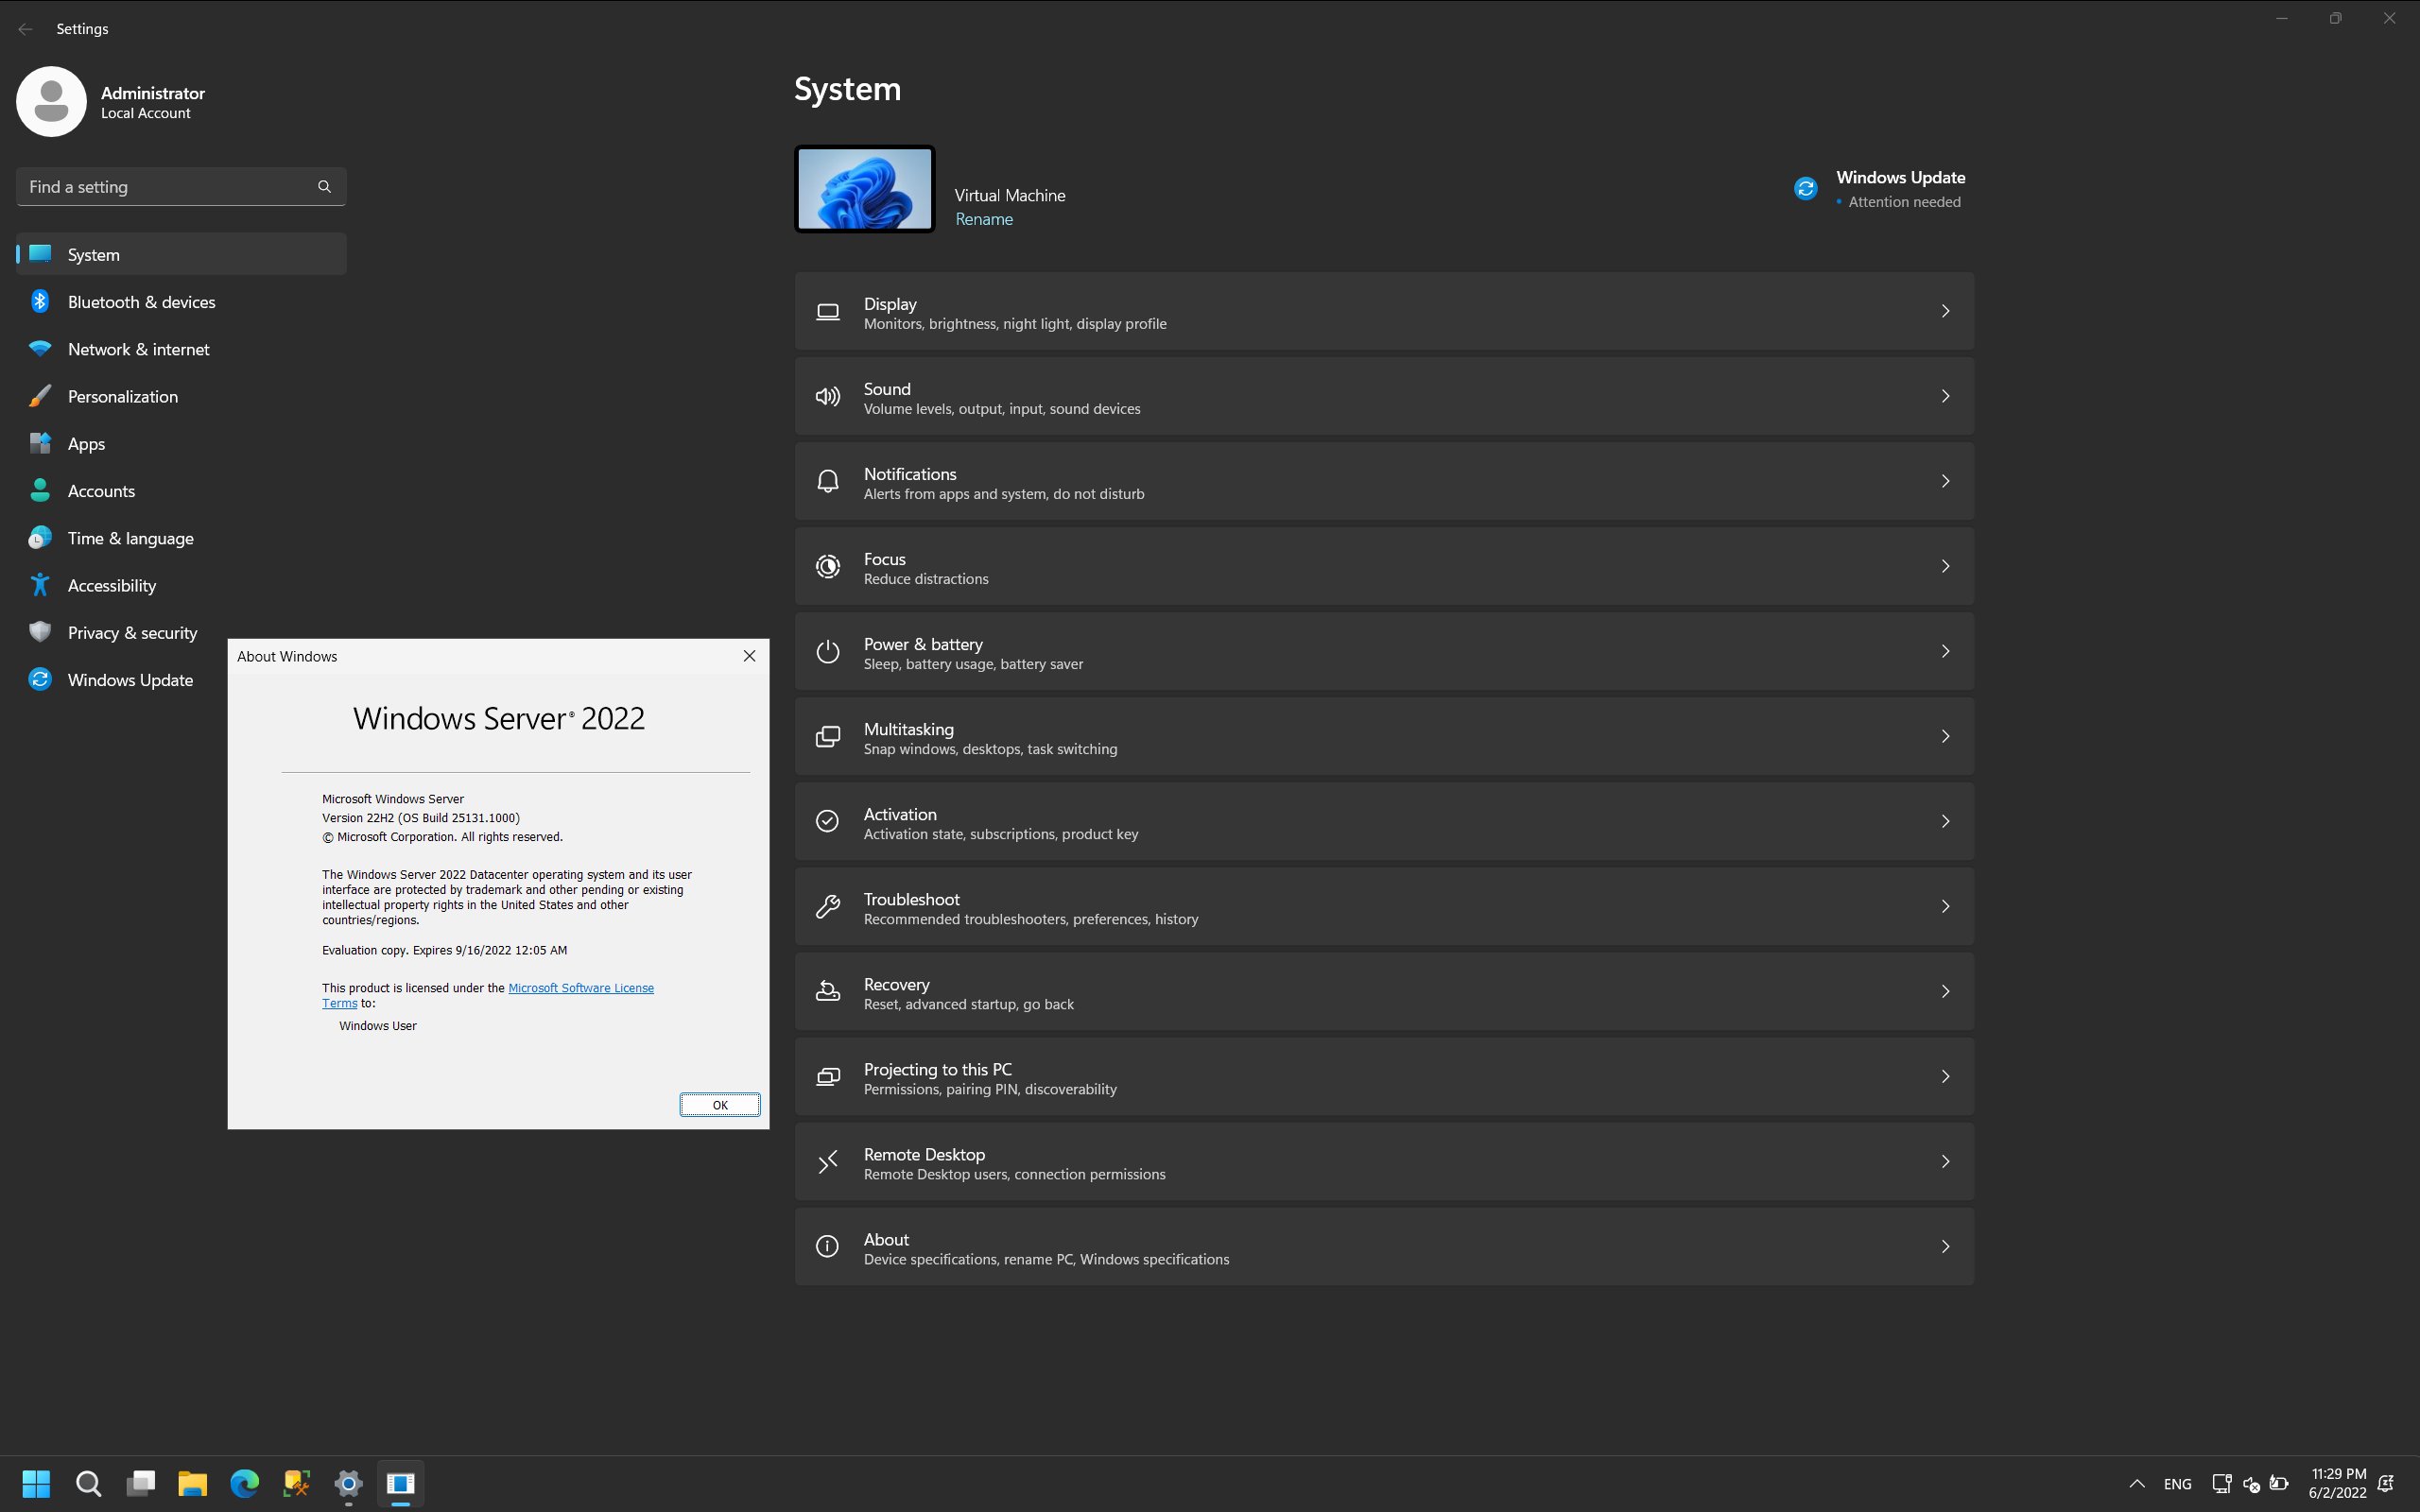Click the Windows Update icon in sidebar
The width and height of the screenshot is (2420, 1512).
point(39,679)
